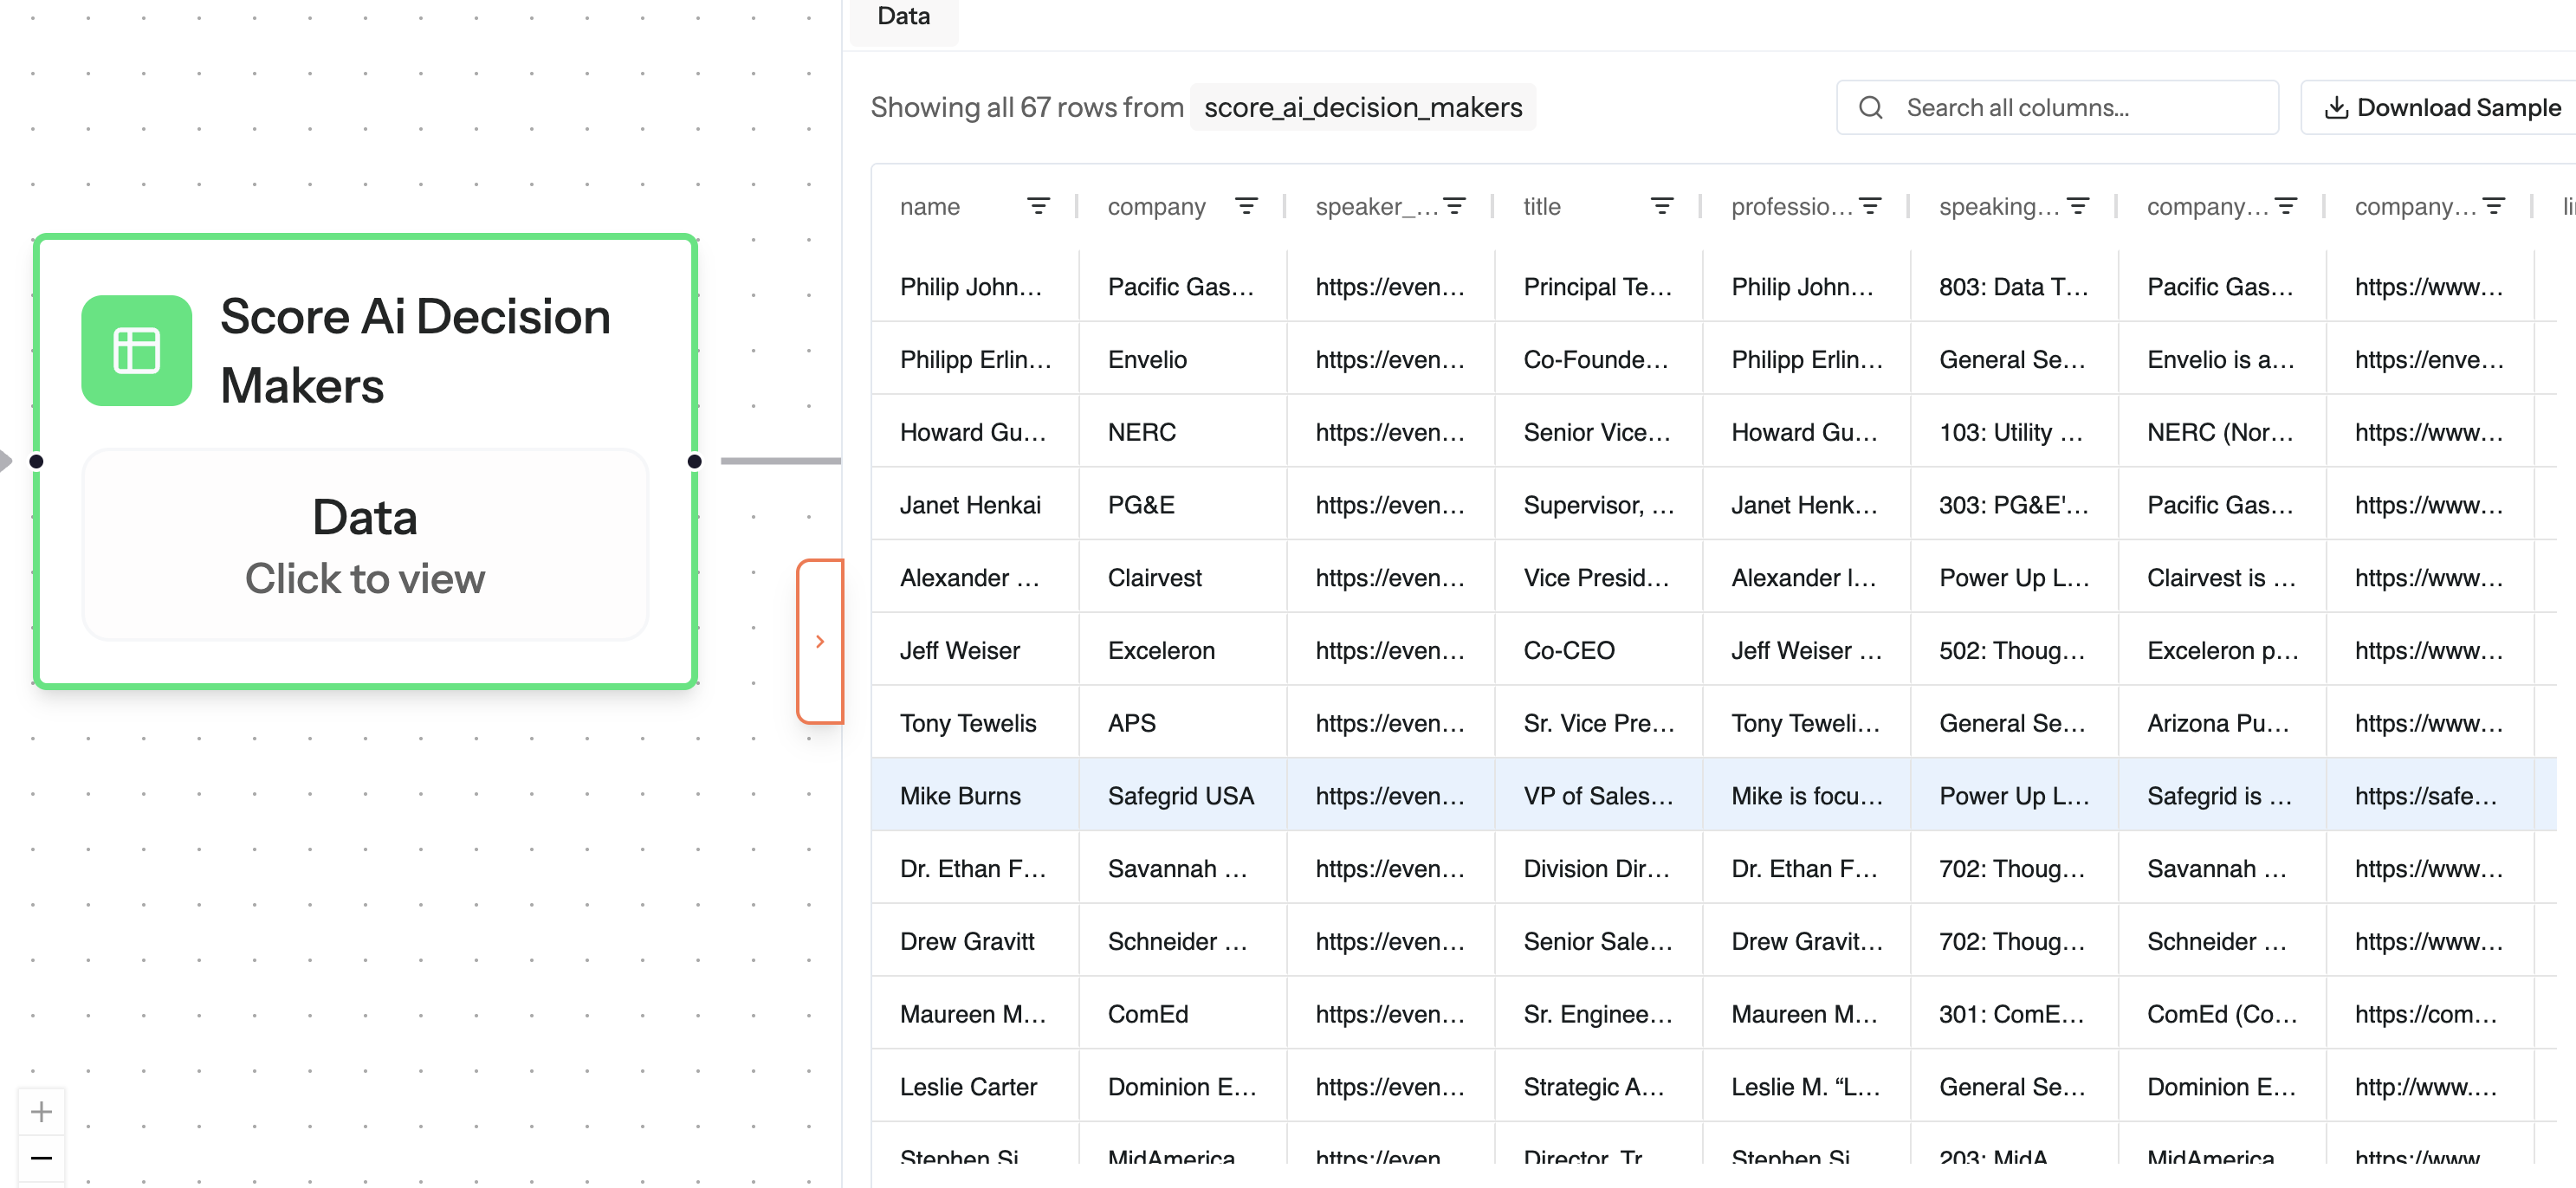
Task: Open the filter icon beside the first company… column next to speaking…
Action: click(2286, 206)
